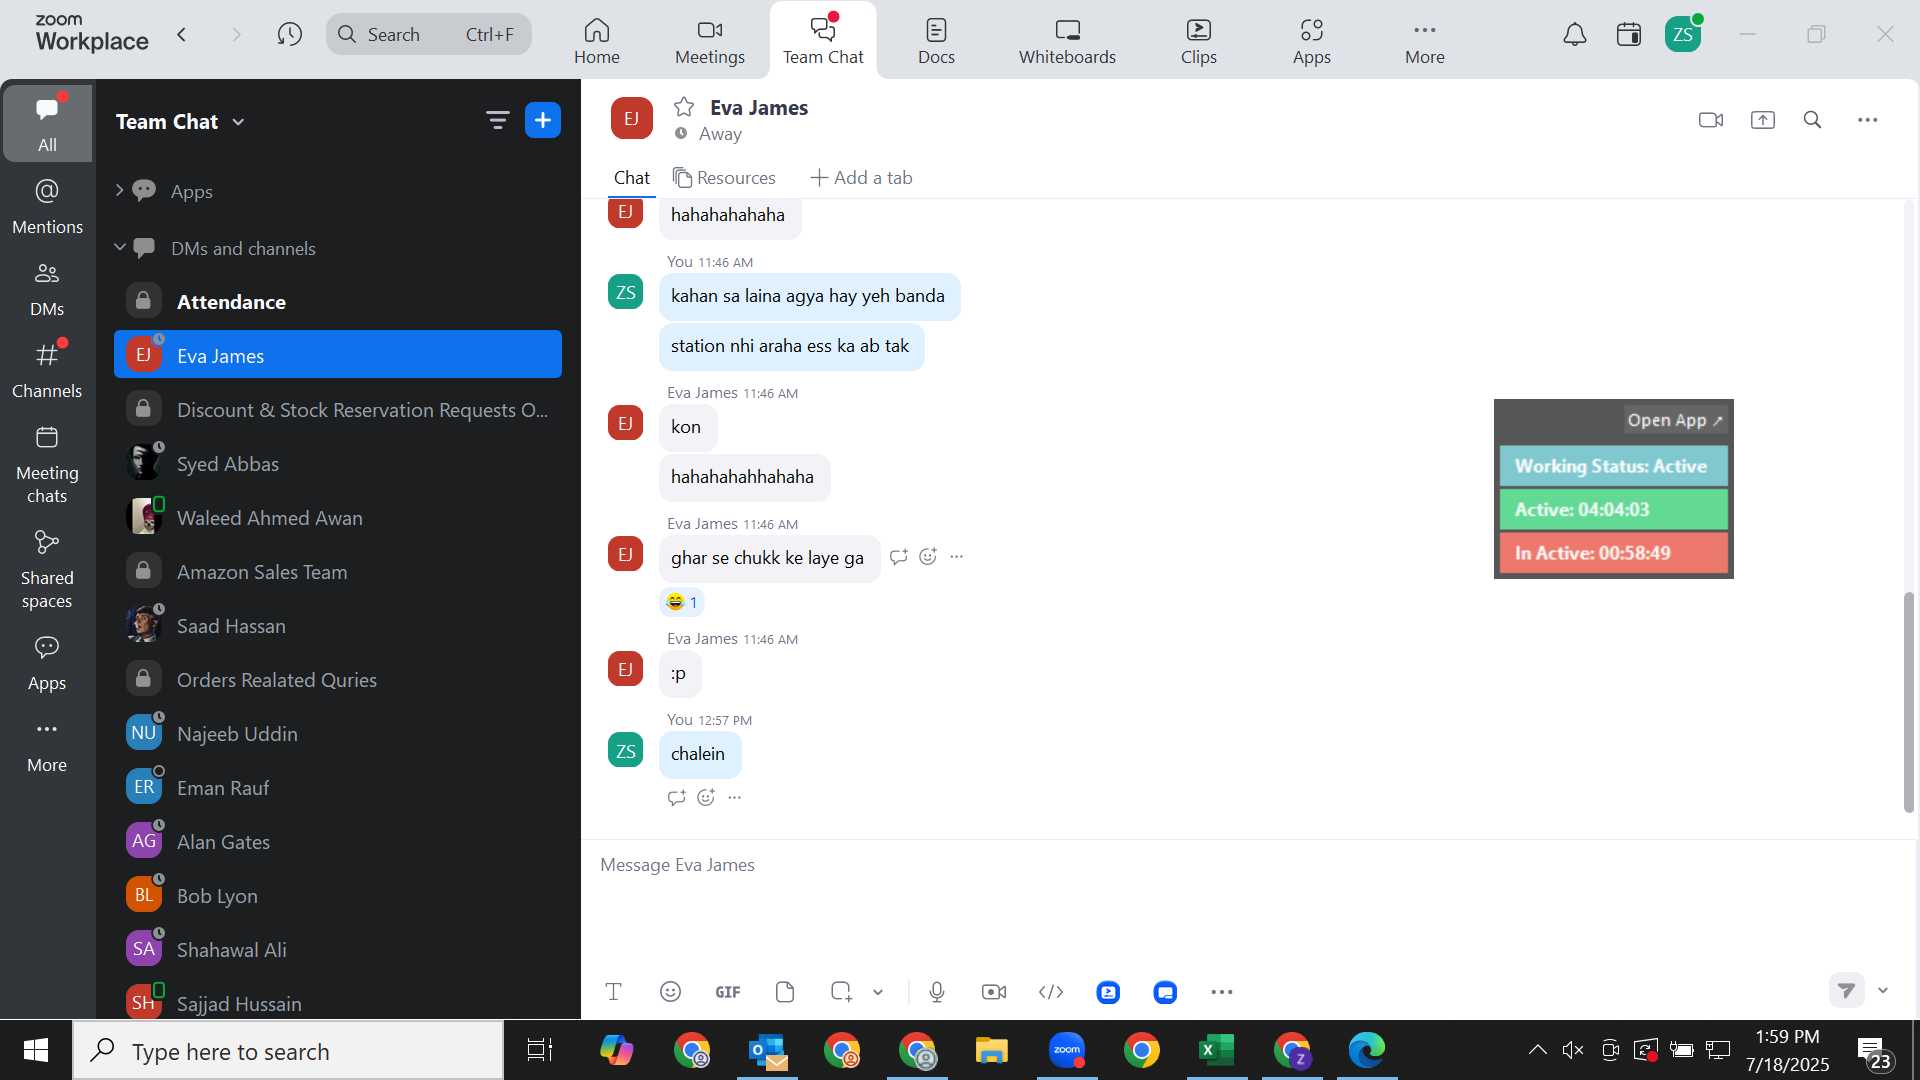Add reaction to 'ghar se chukk ke laye ga'
1920x1080 pixels.
point(928,557)
